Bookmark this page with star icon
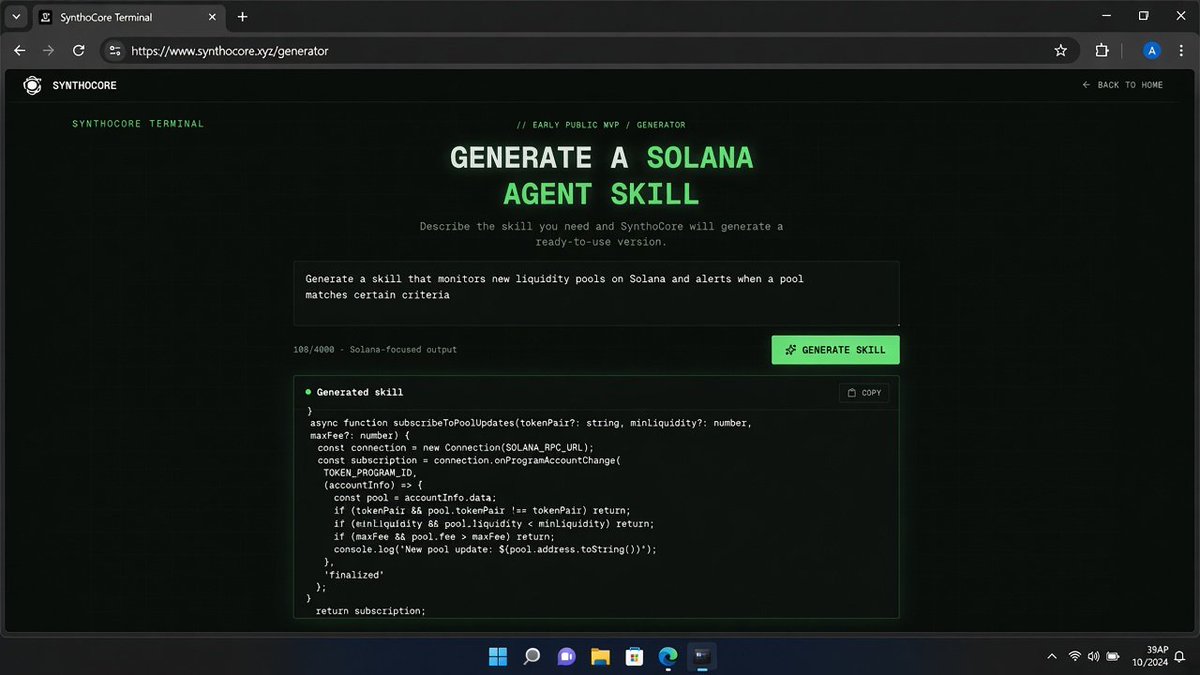 coord(1060,50)
